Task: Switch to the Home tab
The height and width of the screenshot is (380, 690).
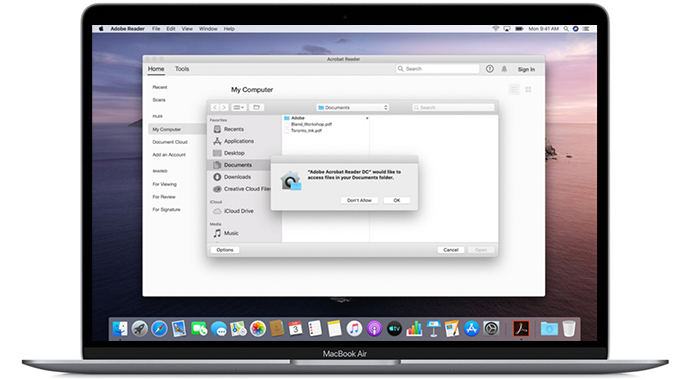Action: click(x=156, y=69)
